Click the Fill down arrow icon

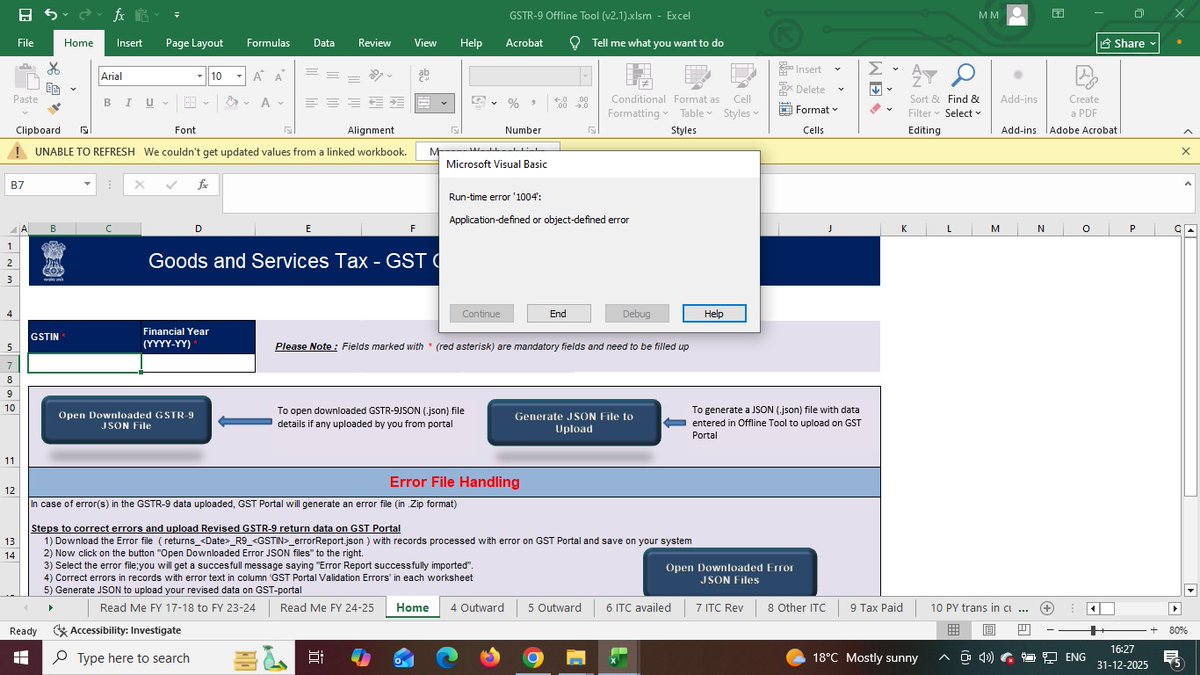(875, 89)
